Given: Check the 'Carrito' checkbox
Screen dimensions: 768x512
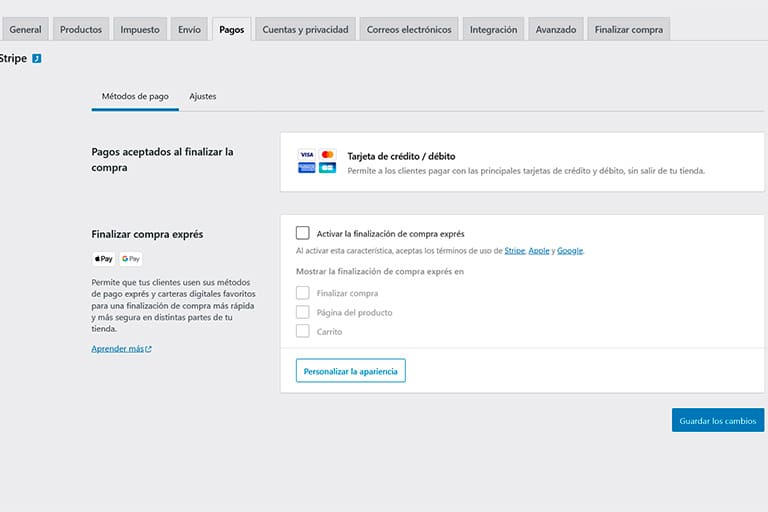Looking at the screenshot, I should click(303, 331).
